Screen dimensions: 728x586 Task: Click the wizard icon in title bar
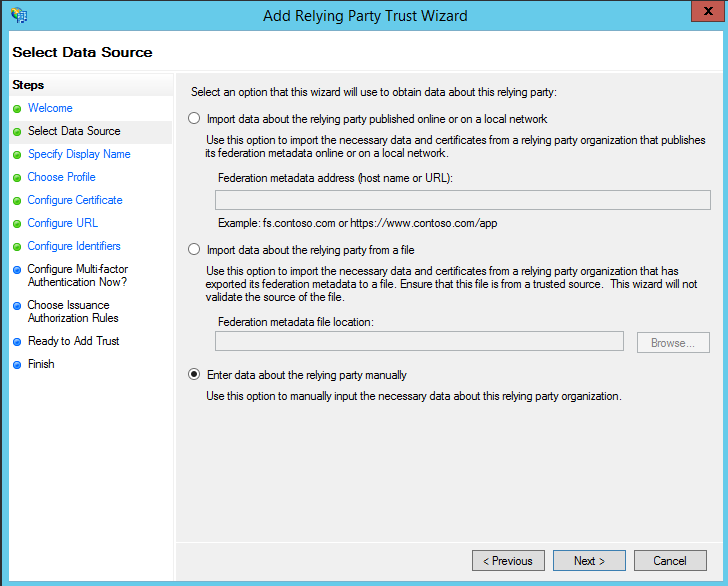click(18, 15)
